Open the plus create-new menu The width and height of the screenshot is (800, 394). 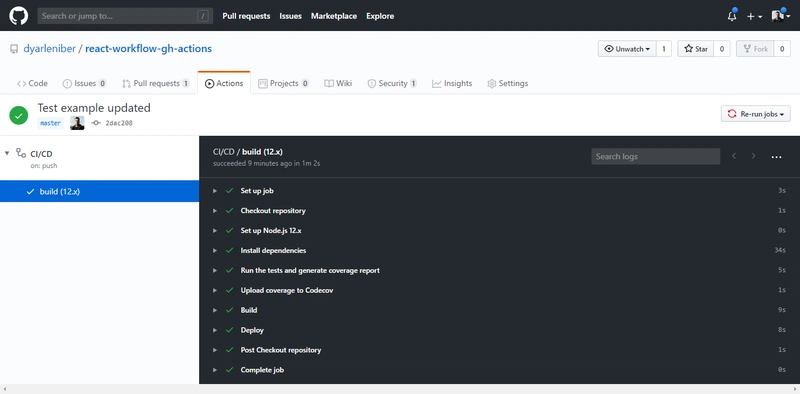tap(755, 16)
